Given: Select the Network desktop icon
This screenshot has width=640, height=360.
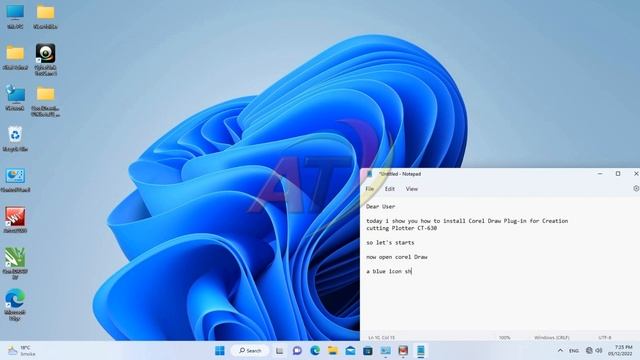Looking at the screenshot, I should click(x=15, y=98).
